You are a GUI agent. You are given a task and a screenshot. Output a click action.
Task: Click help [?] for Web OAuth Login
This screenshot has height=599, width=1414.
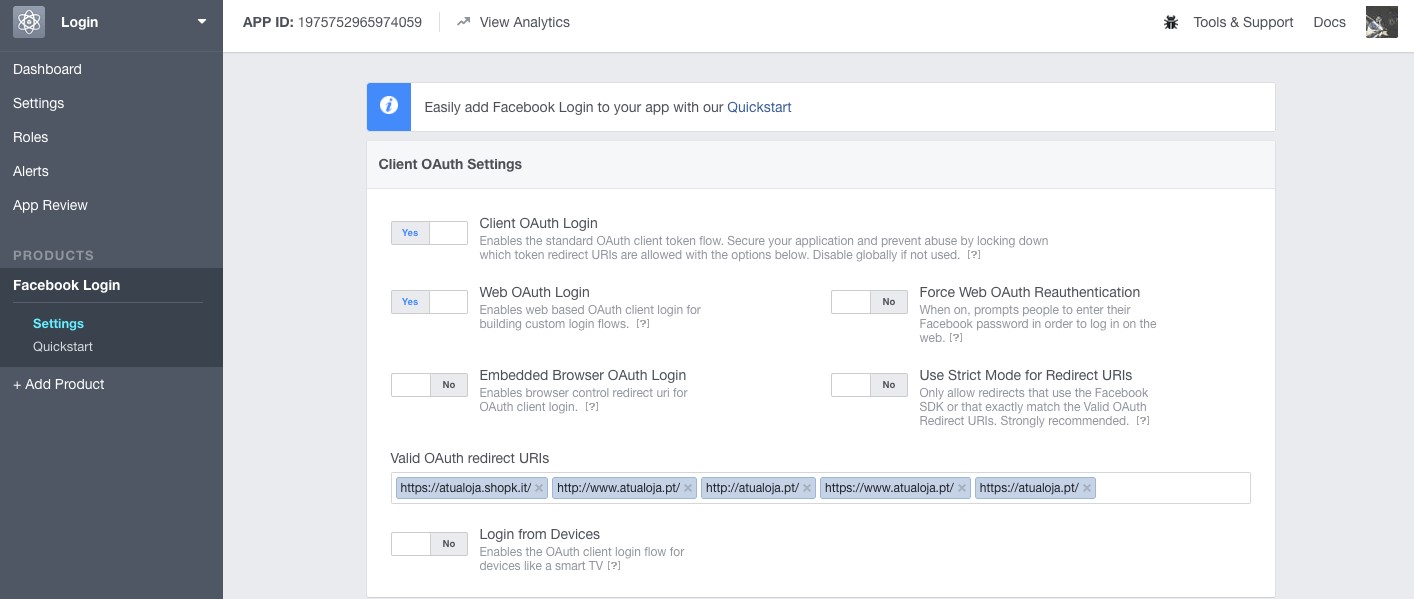click(x=643, y=324)
